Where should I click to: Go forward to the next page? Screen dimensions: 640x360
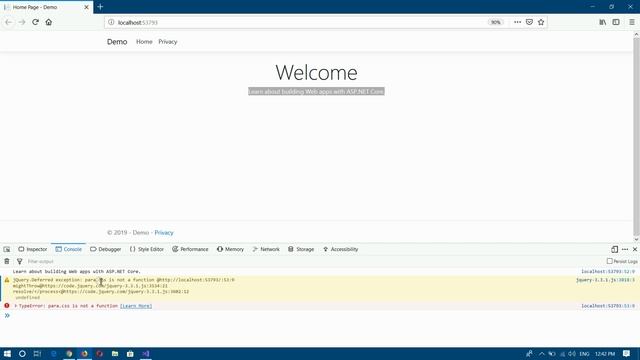click(x=22, y=22)
